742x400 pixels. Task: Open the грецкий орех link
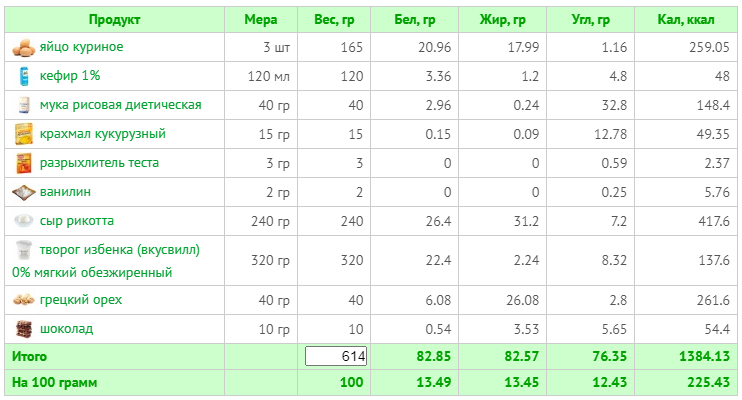point(81,300)
